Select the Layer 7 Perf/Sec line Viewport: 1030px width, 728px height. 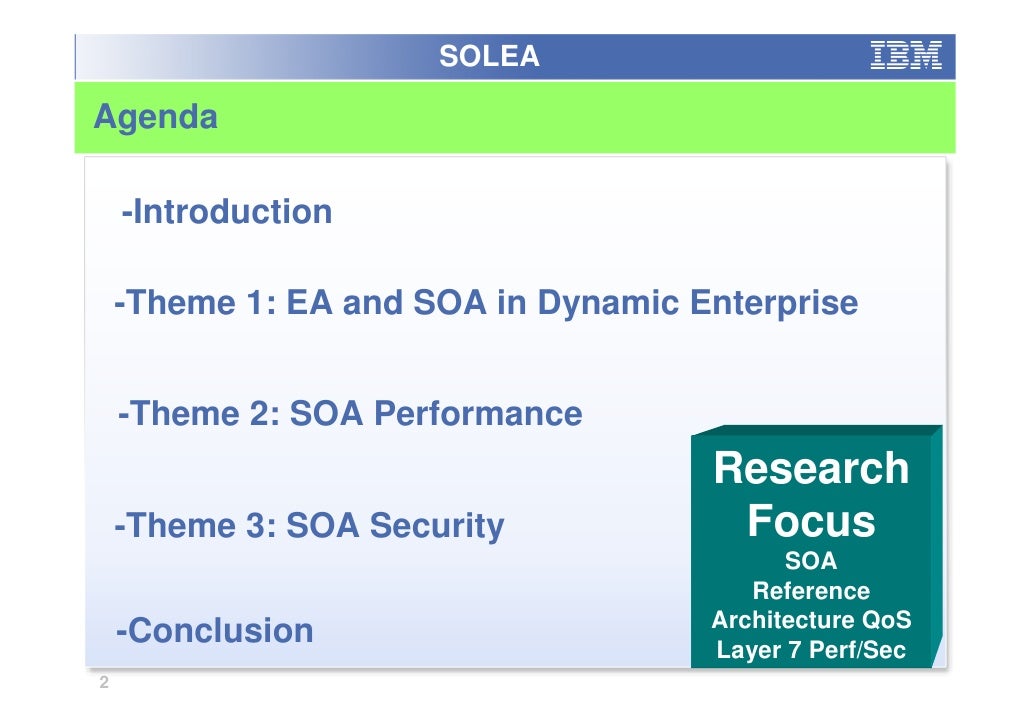(x=811, y=650)
